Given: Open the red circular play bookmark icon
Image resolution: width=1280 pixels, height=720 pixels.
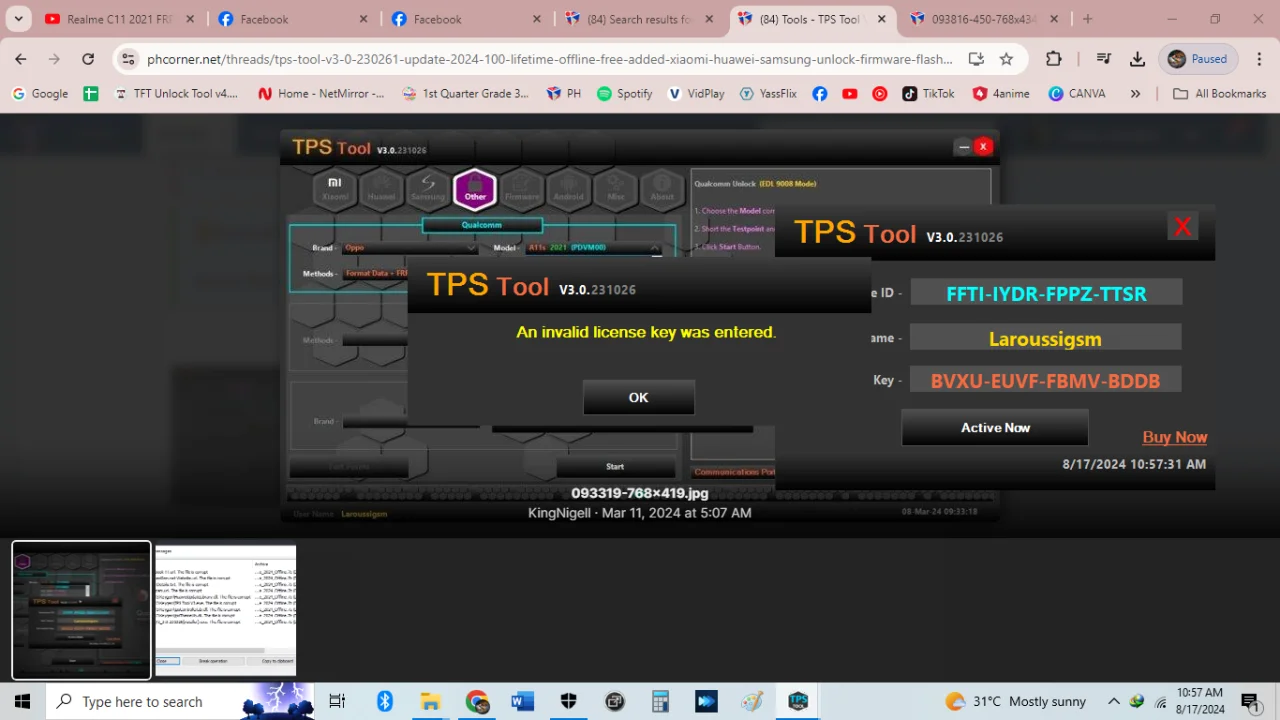Looking at the screenshot, I should pos(879,93).
